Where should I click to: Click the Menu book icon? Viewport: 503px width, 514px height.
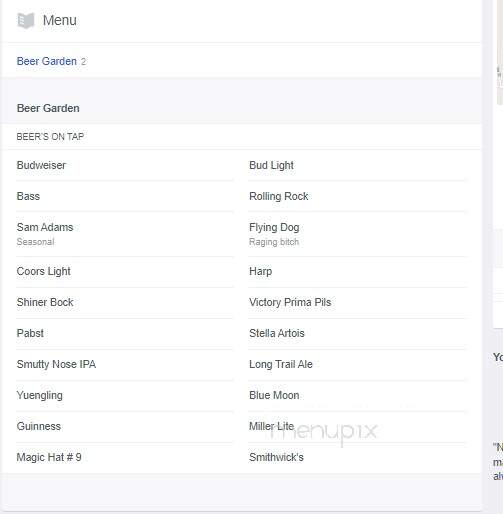pos(26,21)
